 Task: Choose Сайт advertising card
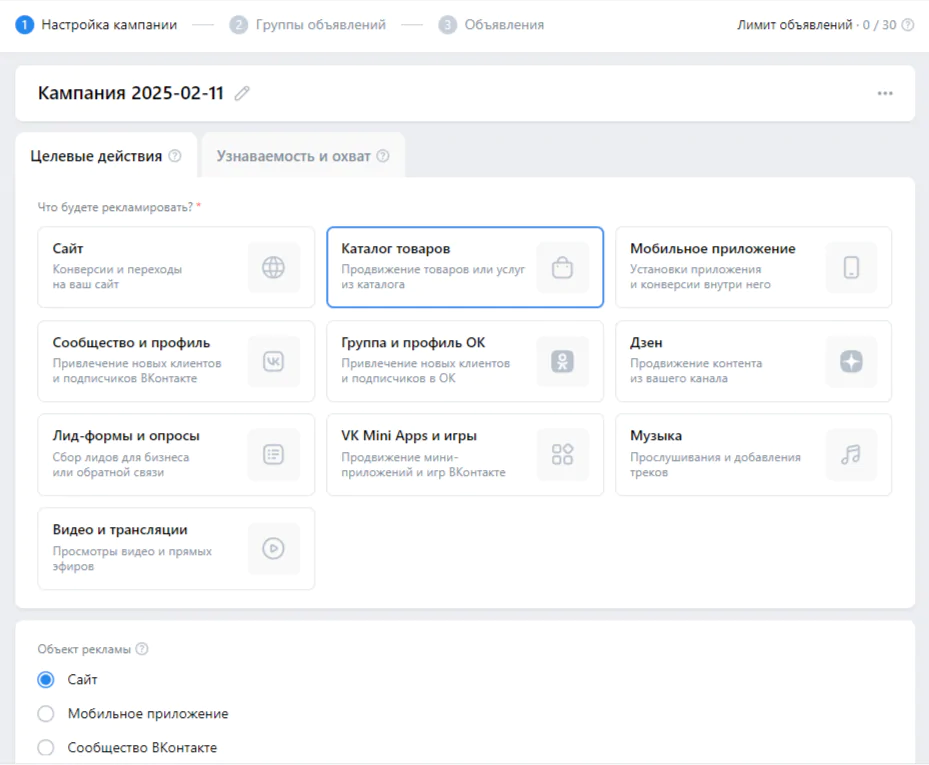click(176, 267)
